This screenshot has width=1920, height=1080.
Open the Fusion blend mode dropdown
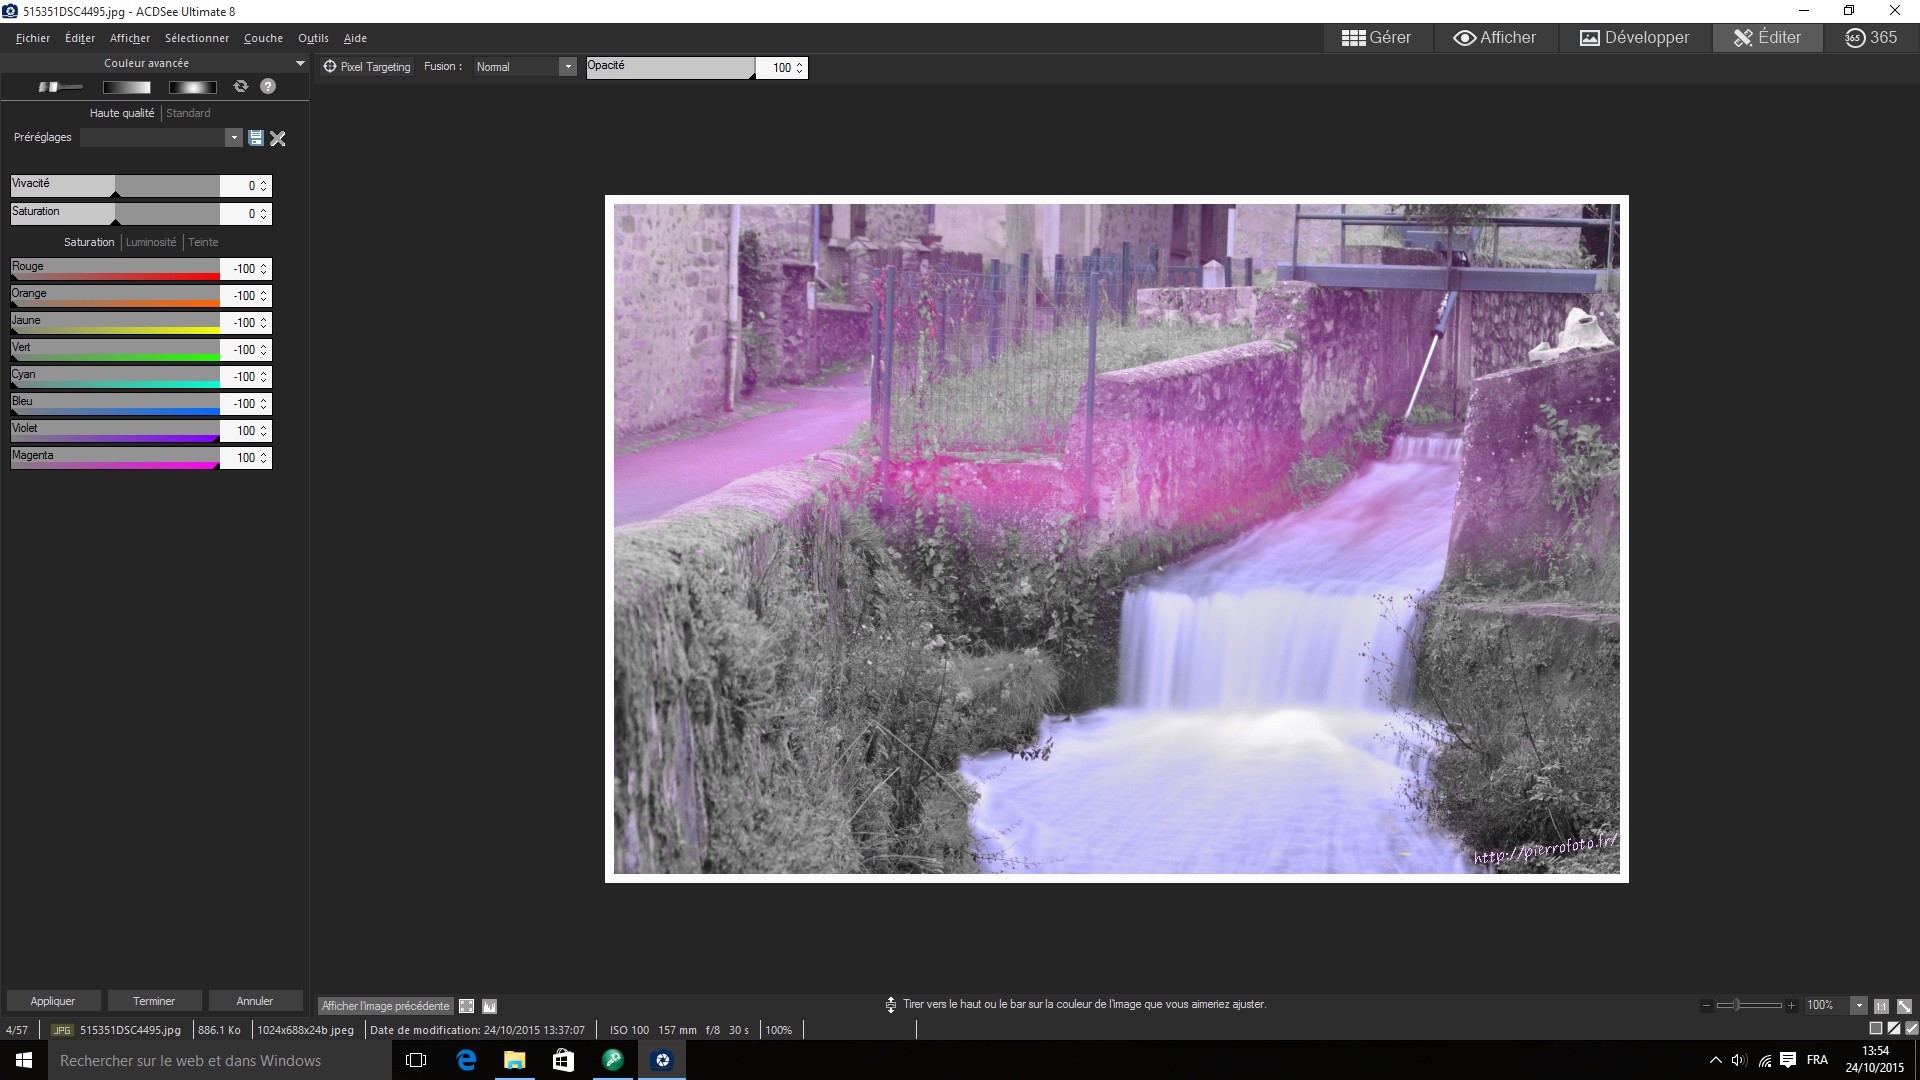coord(567,67)
